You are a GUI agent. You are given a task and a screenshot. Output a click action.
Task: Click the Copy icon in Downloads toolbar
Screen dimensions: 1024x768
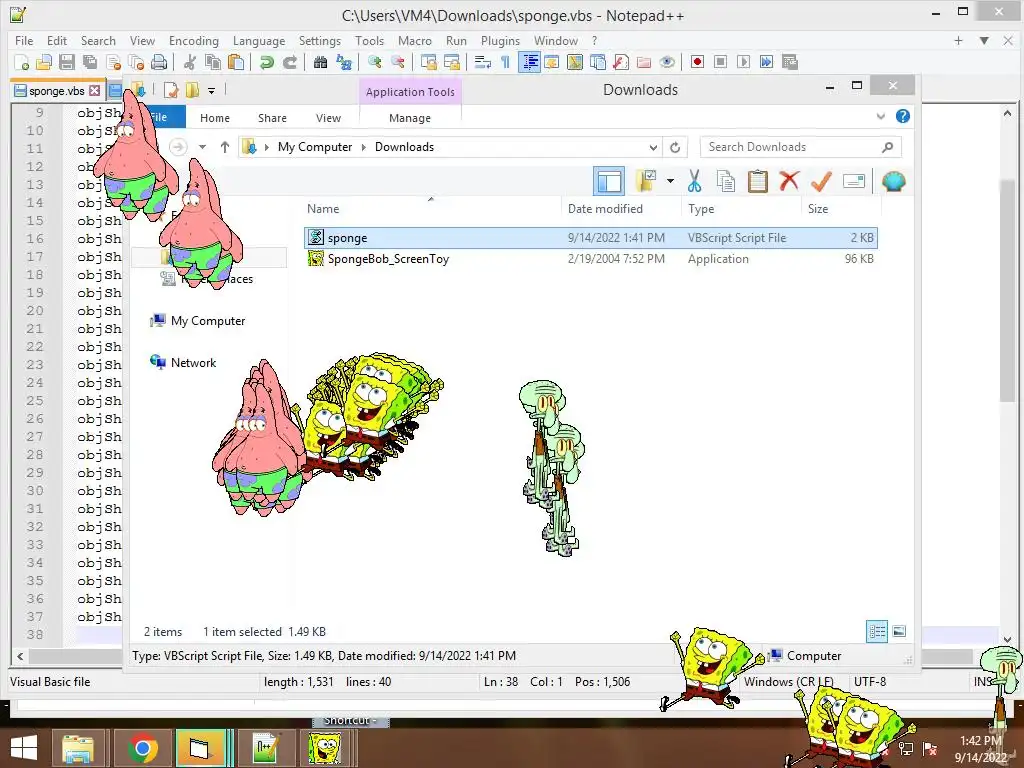[x=726, y=181]
